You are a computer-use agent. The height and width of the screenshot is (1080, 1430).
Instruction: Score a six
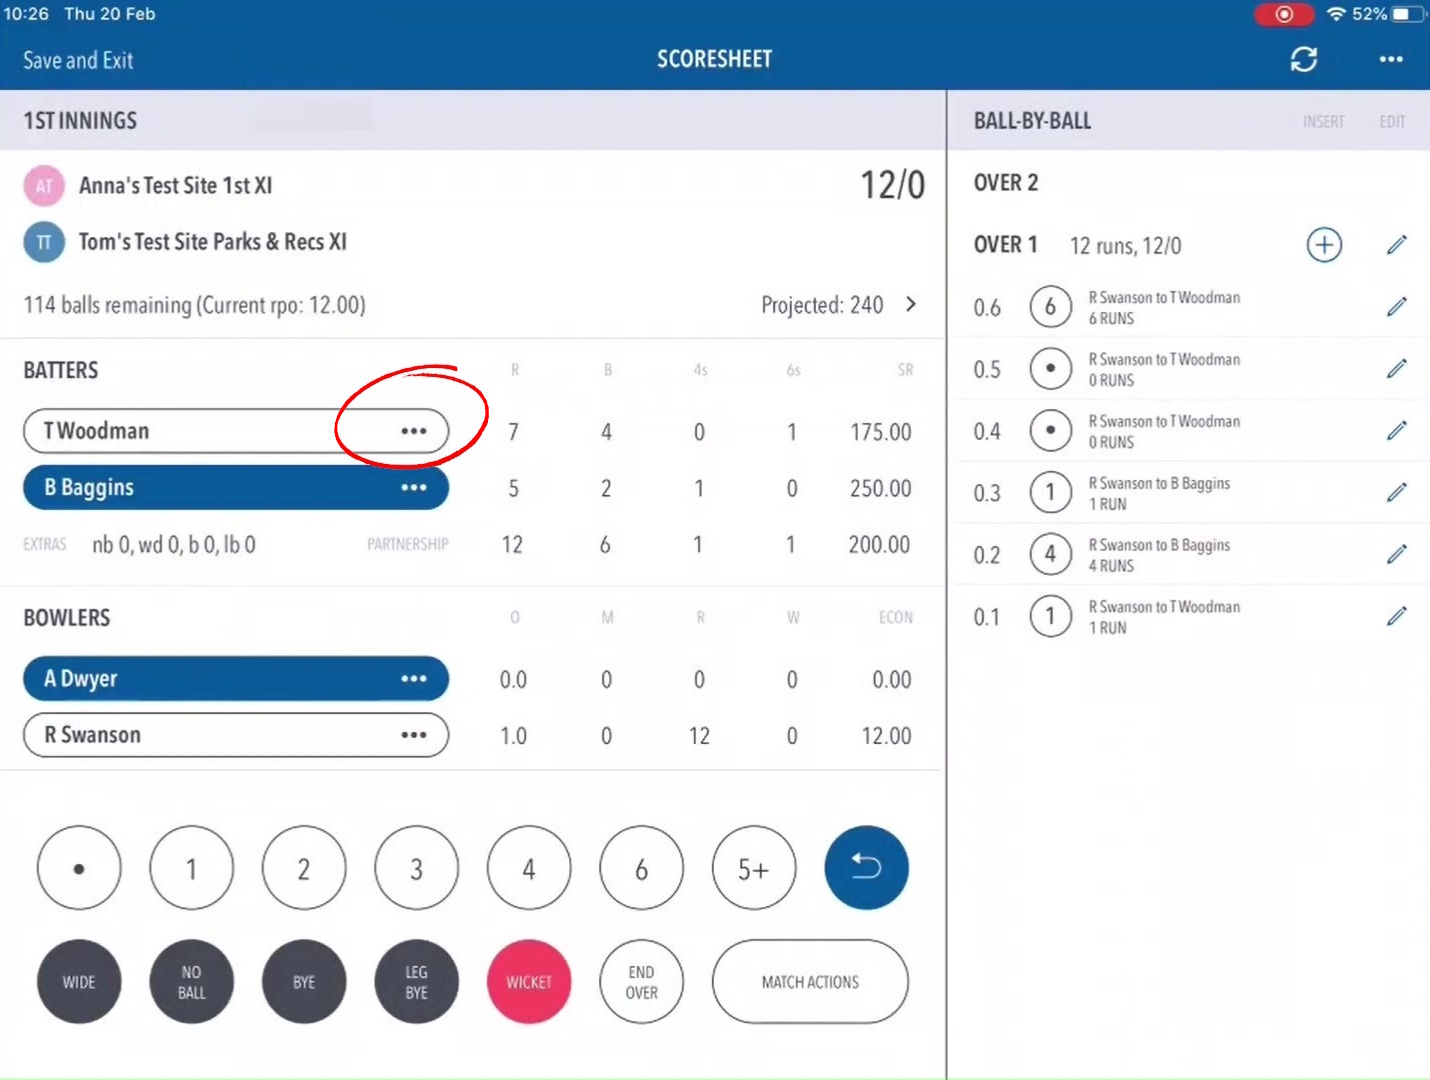[x=641, y=868]
